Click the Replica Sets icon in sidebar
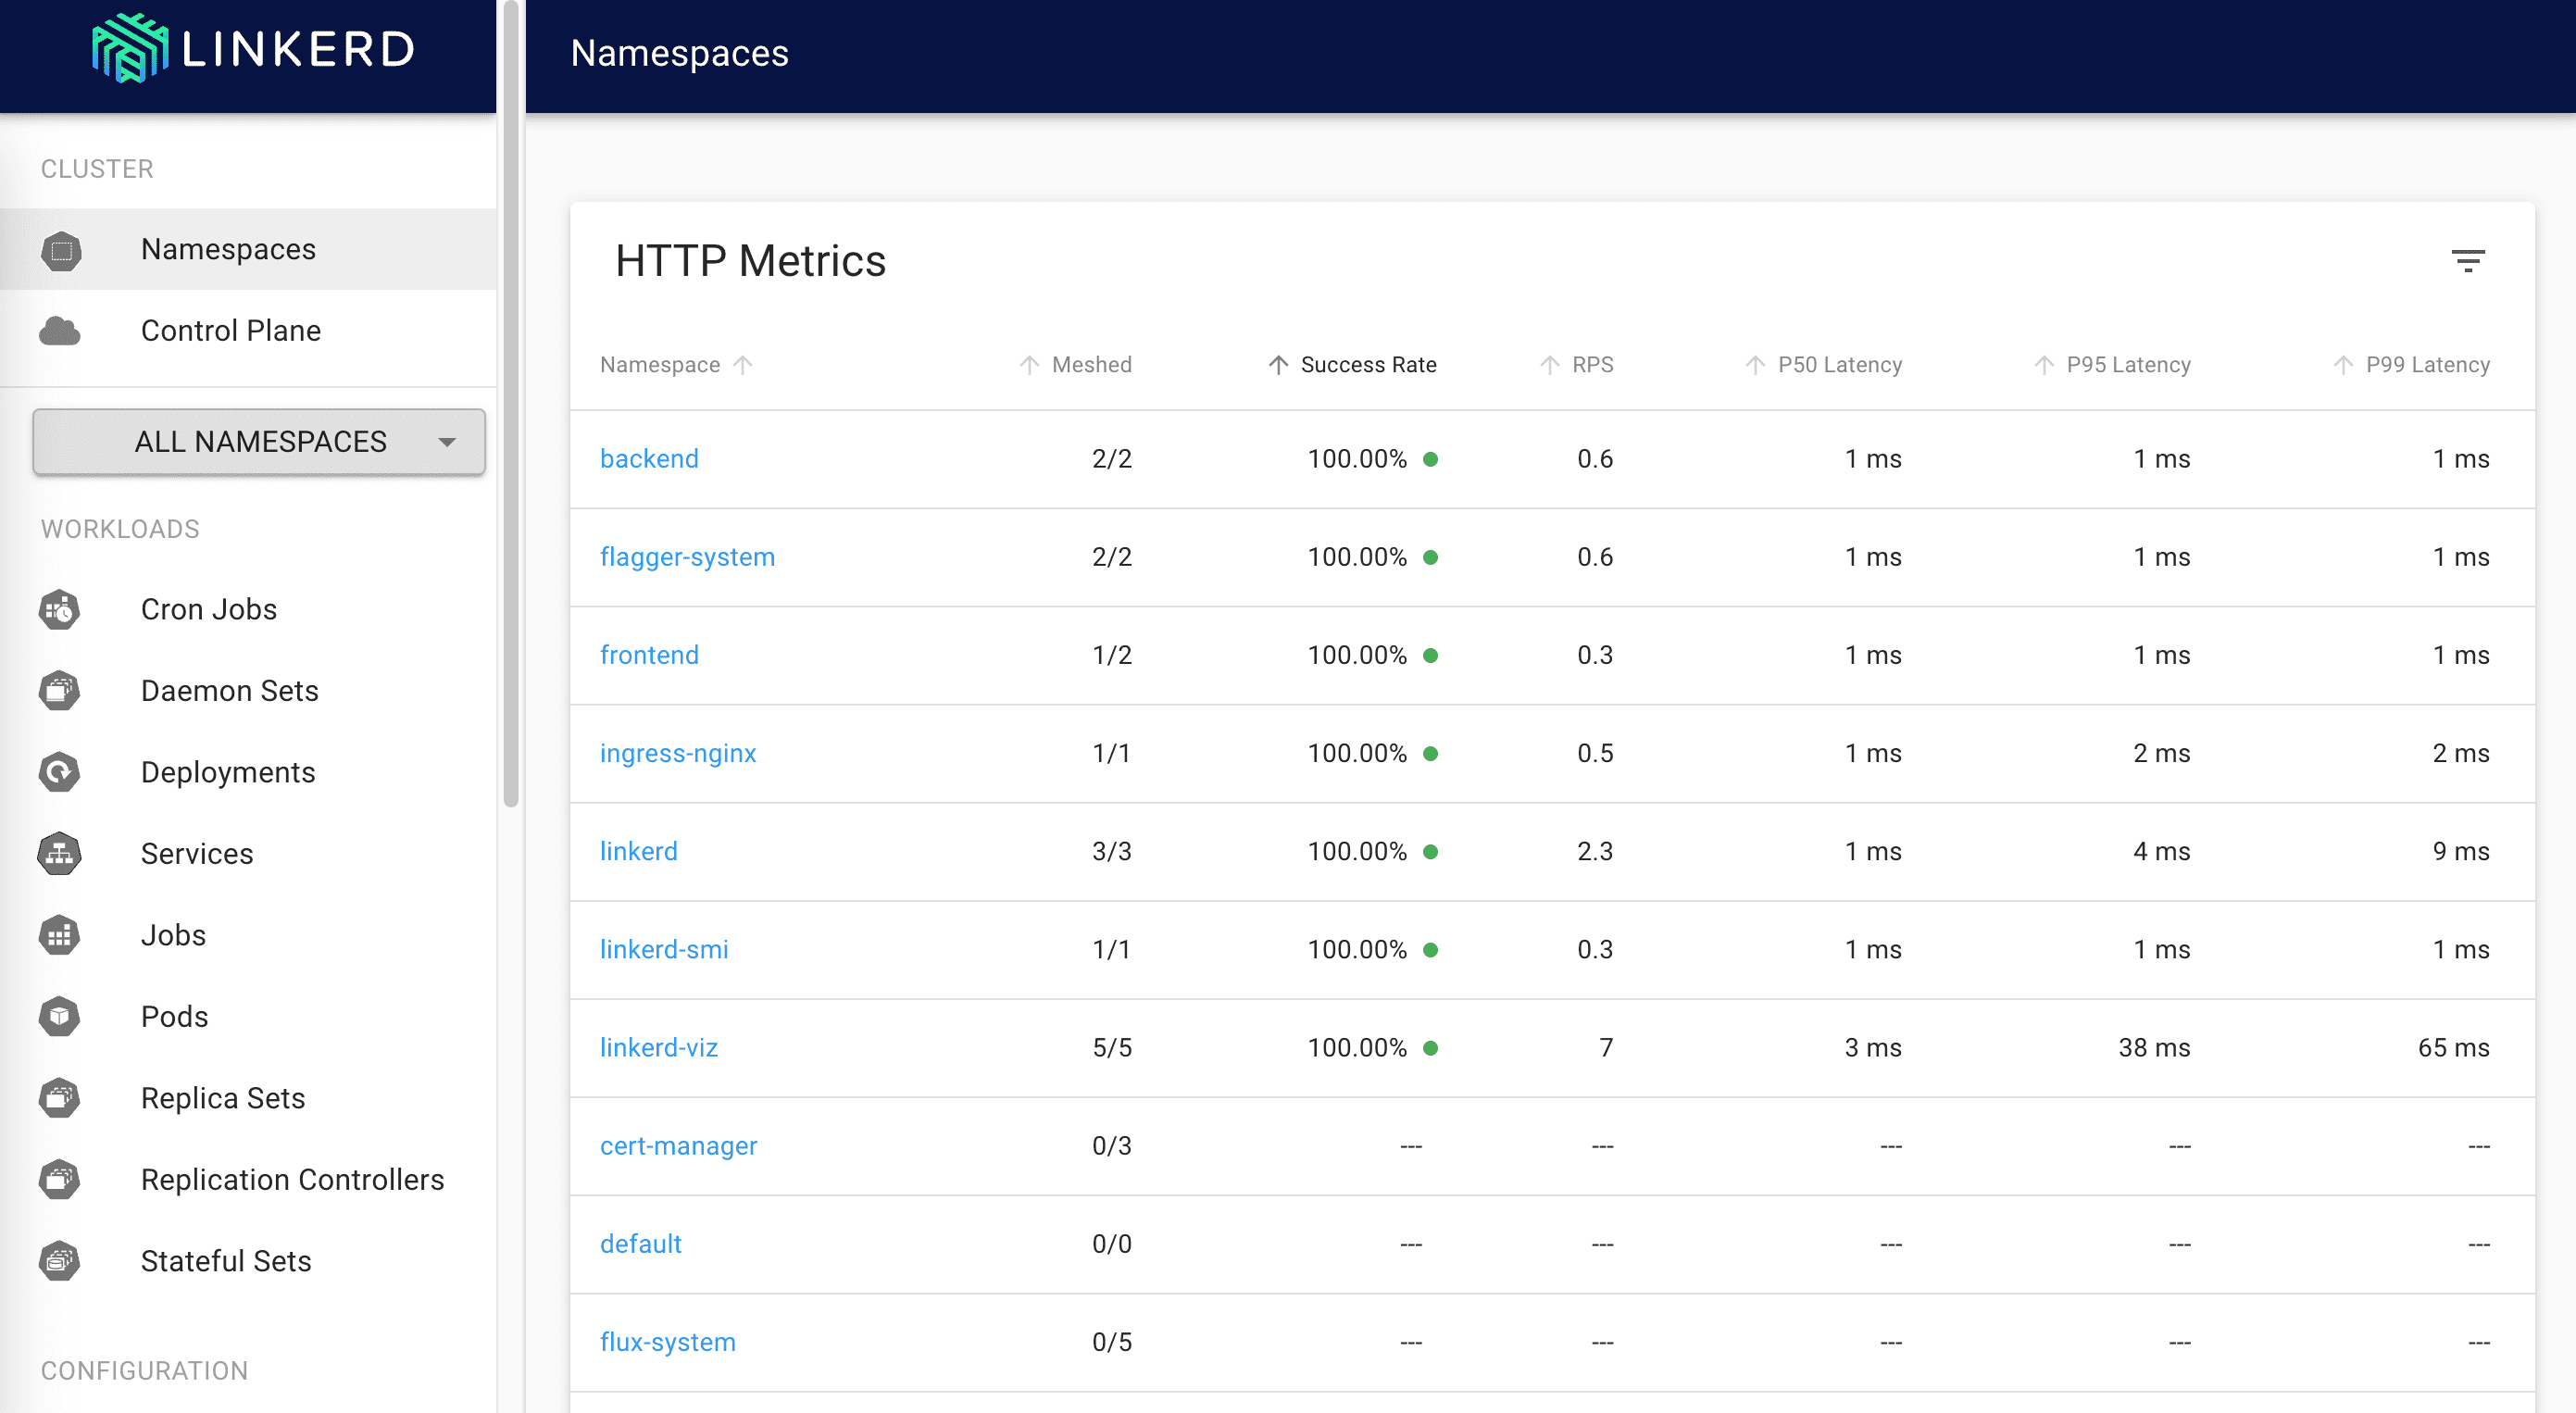 click(61, 1096)
